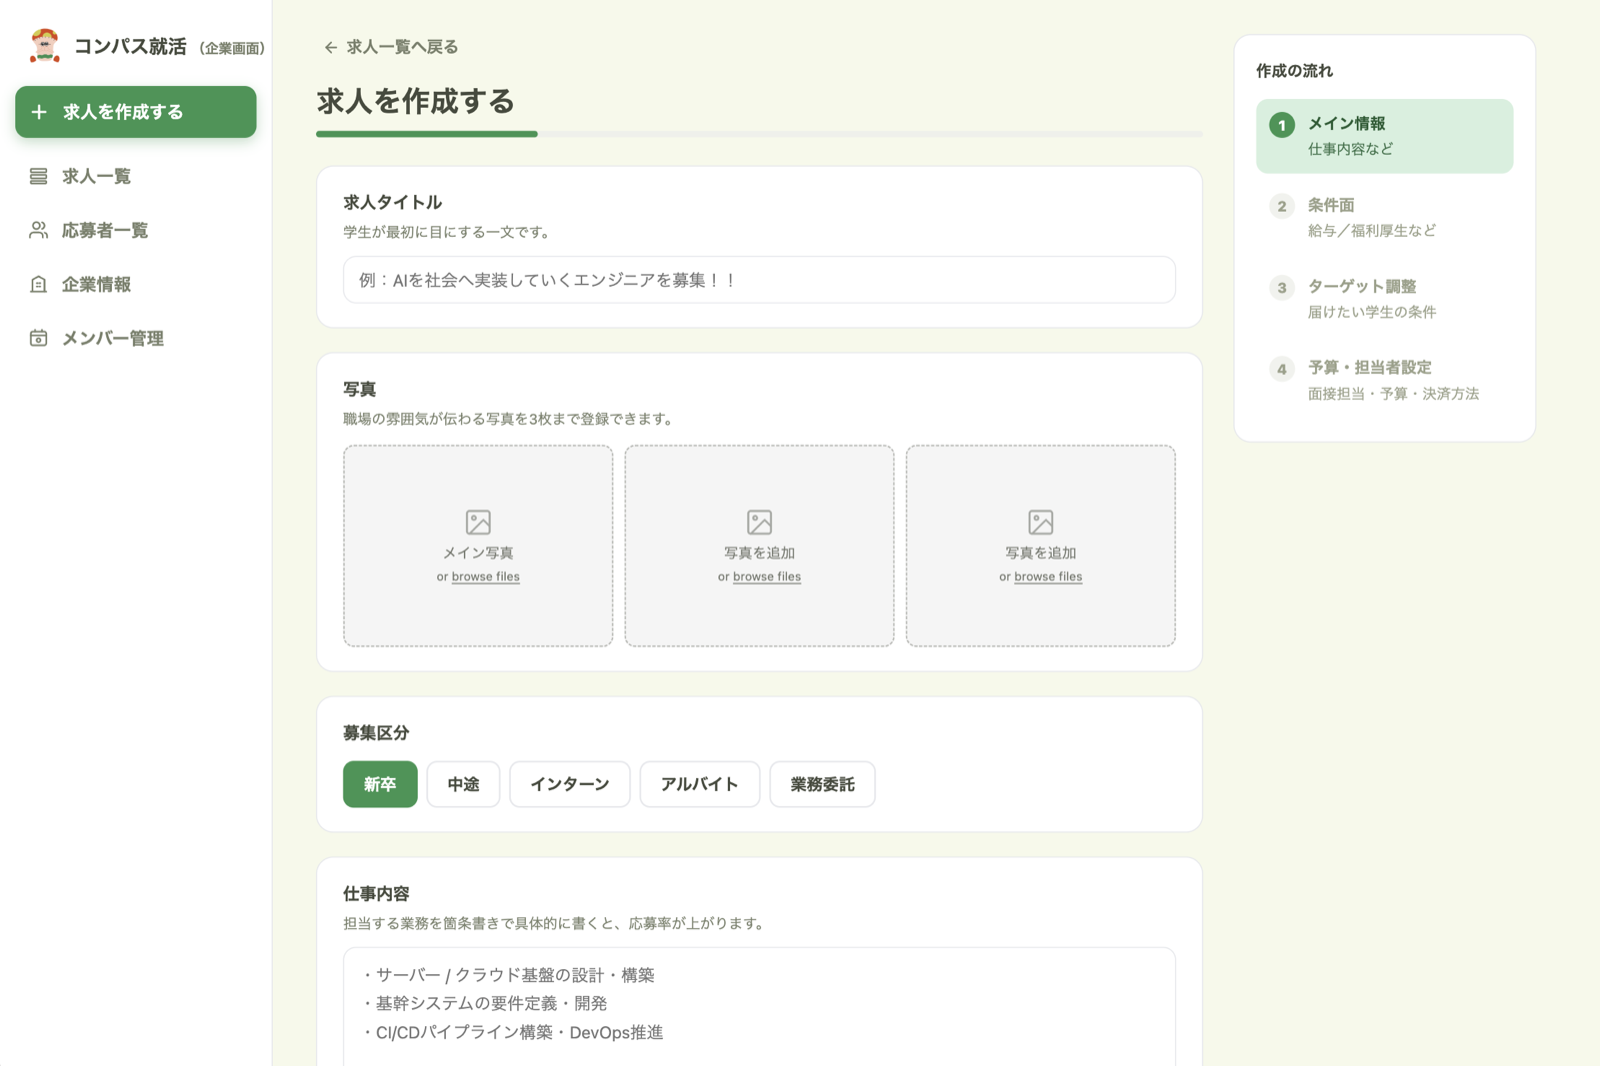The image size is (1600, 1066).
Task: Go back via 求人一覧へ戻る link
Action: 391,47
